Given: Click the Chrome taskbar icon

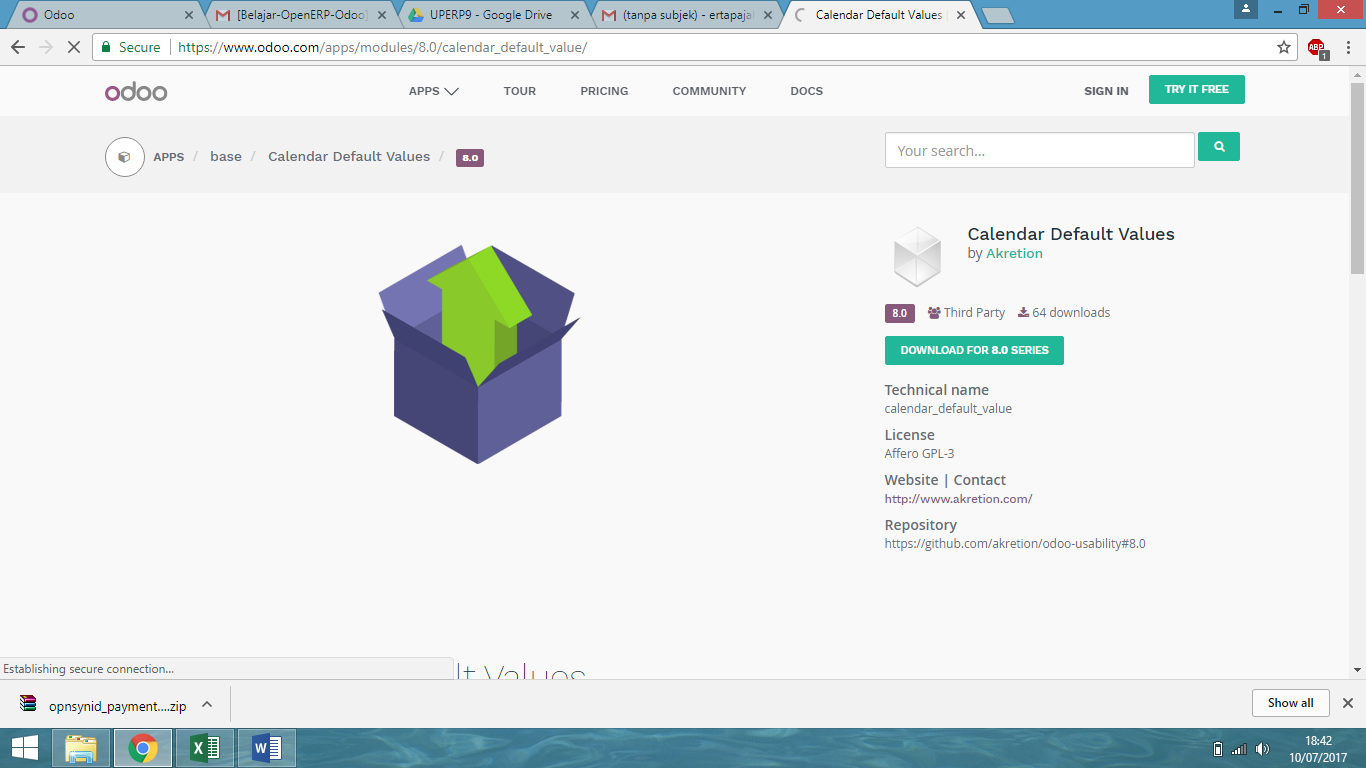Looking at the screenshot, I should (143, 748).
